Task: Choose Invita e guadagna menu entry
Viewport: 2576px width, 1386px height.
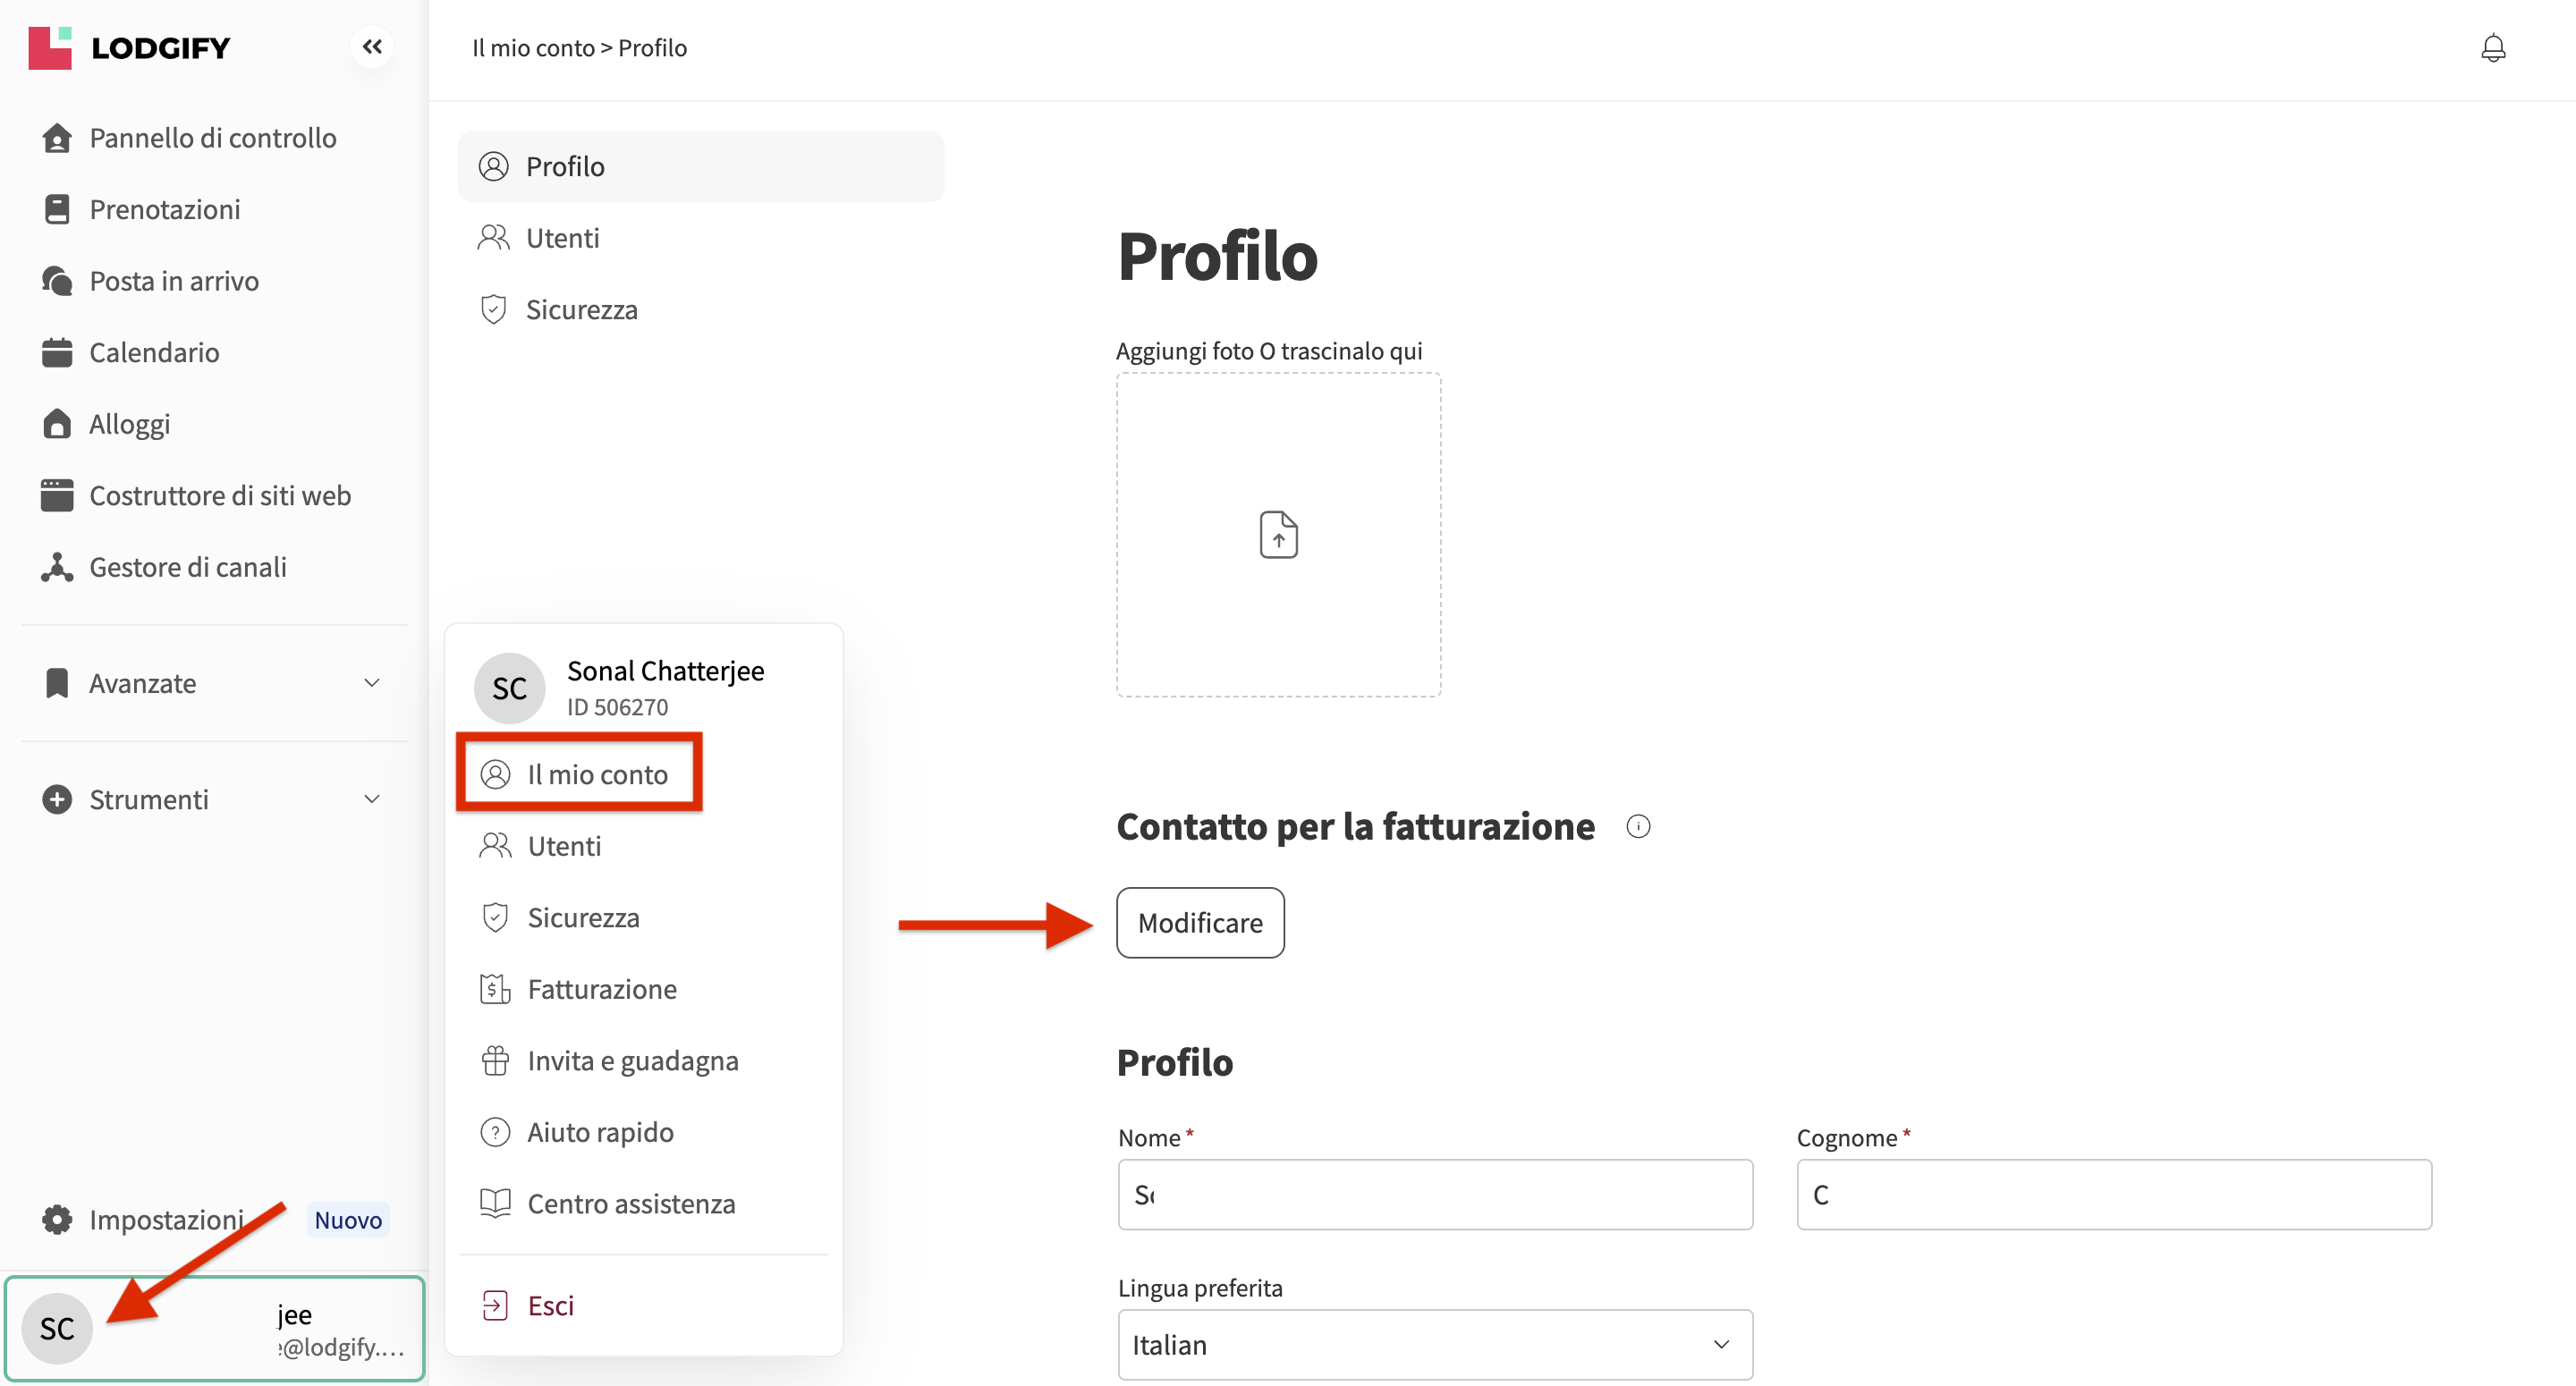Action: [x=632, y=1060]
